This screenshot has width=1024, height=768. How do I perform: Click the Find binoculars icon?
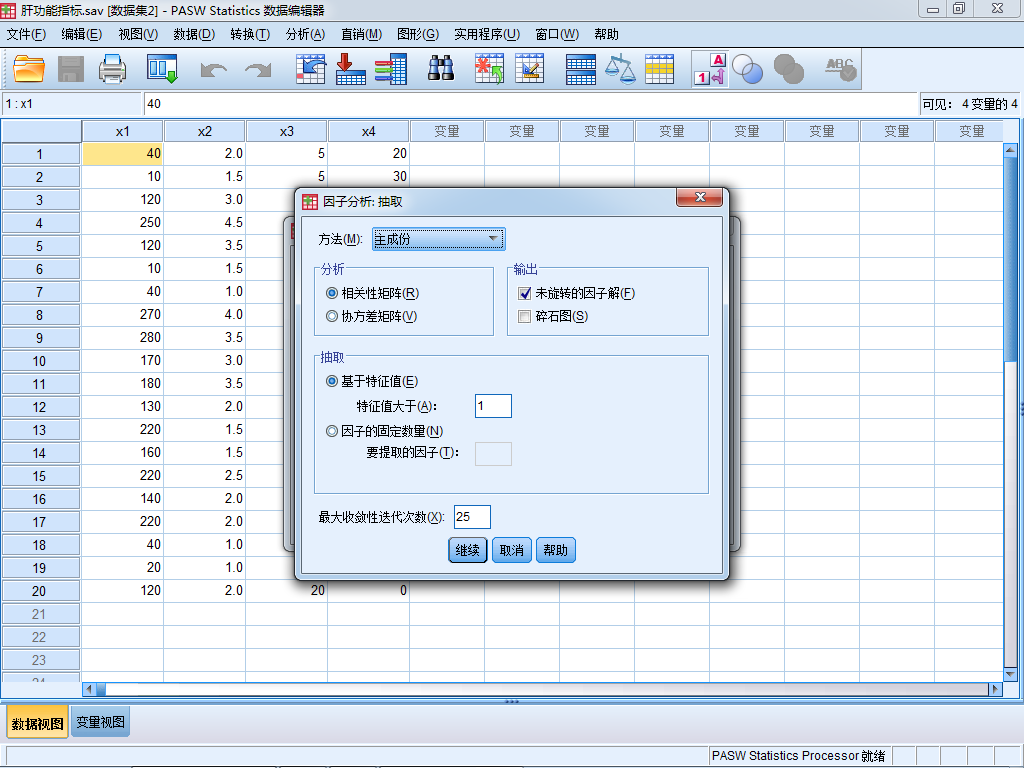(x=441, y=68)
